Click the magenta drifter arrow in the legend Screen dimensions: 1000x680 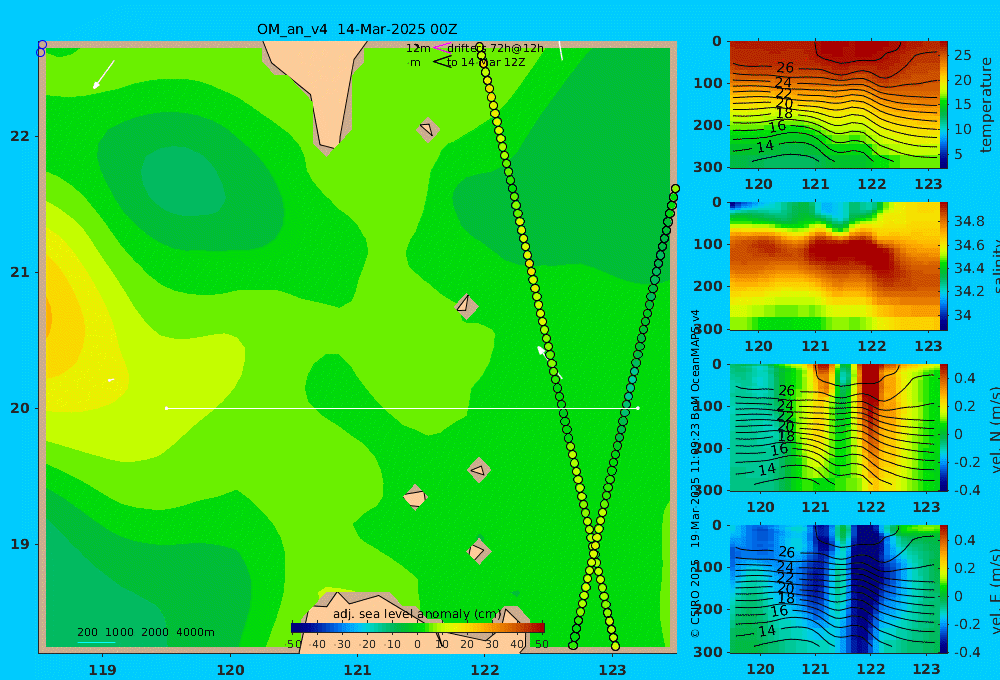coord(442,47)
